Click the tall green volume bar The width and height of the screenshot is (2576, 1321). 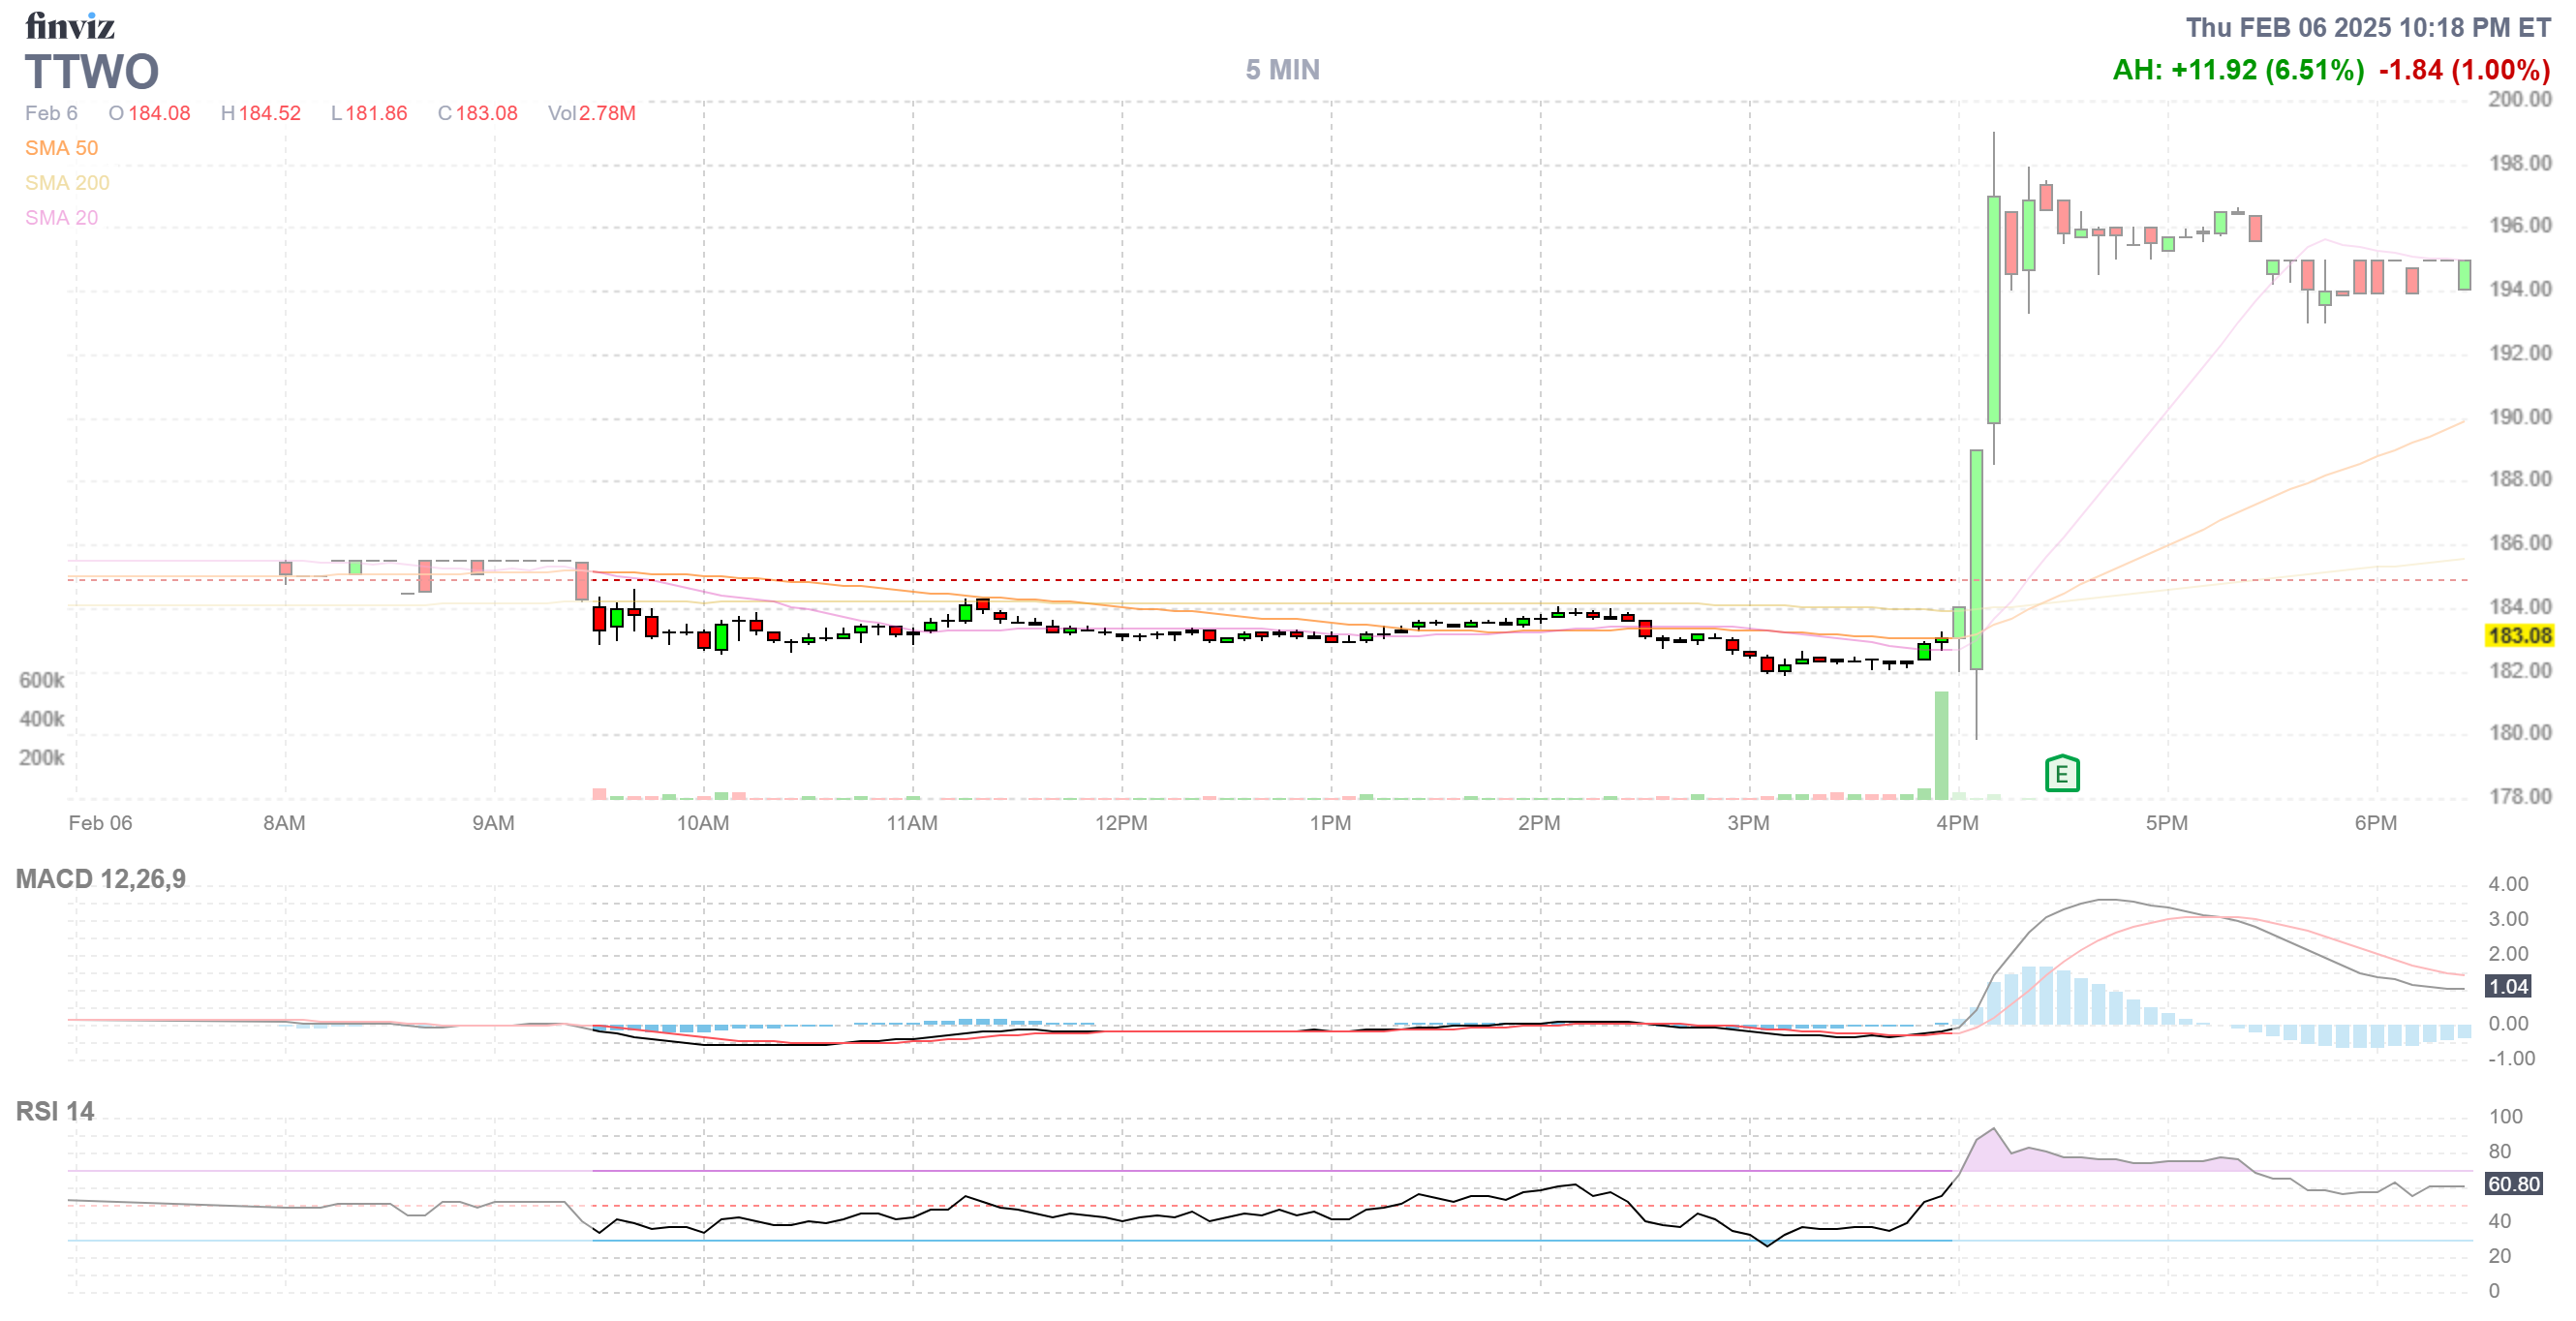(1941, 745)
